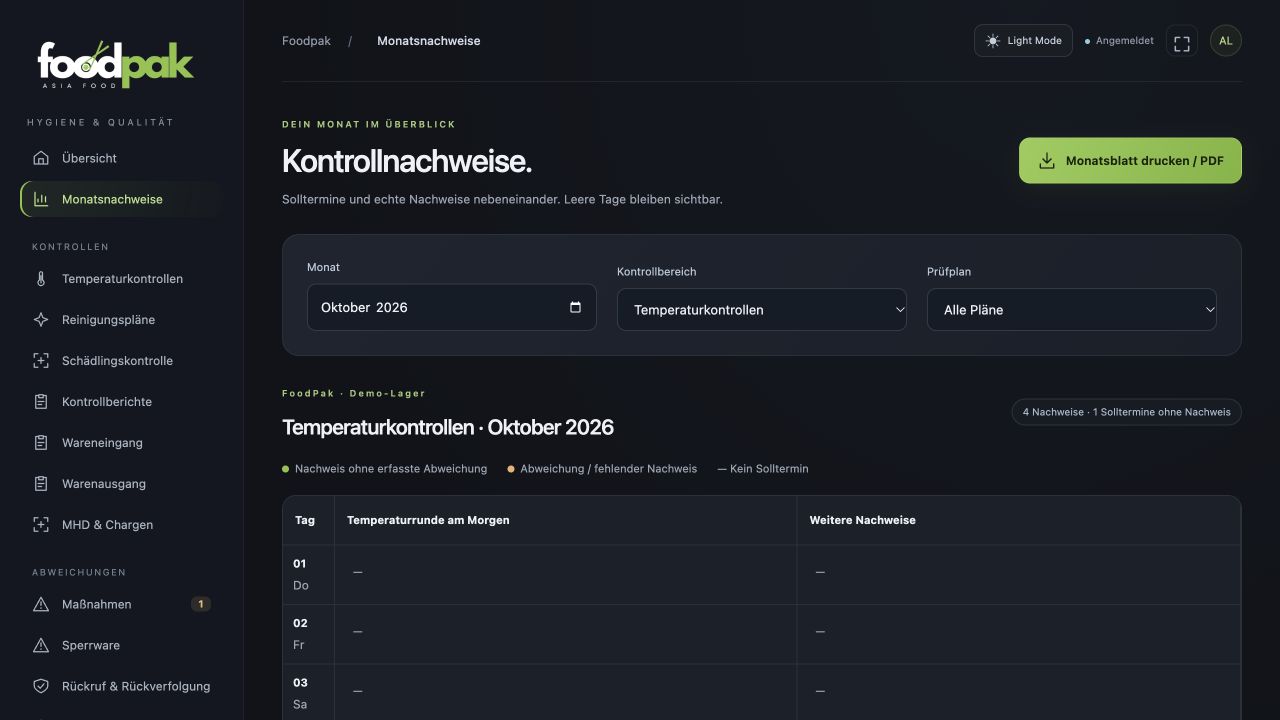Click the Monatsnachweise breadcrumb

pyautogui.click(x=428, y=41)
